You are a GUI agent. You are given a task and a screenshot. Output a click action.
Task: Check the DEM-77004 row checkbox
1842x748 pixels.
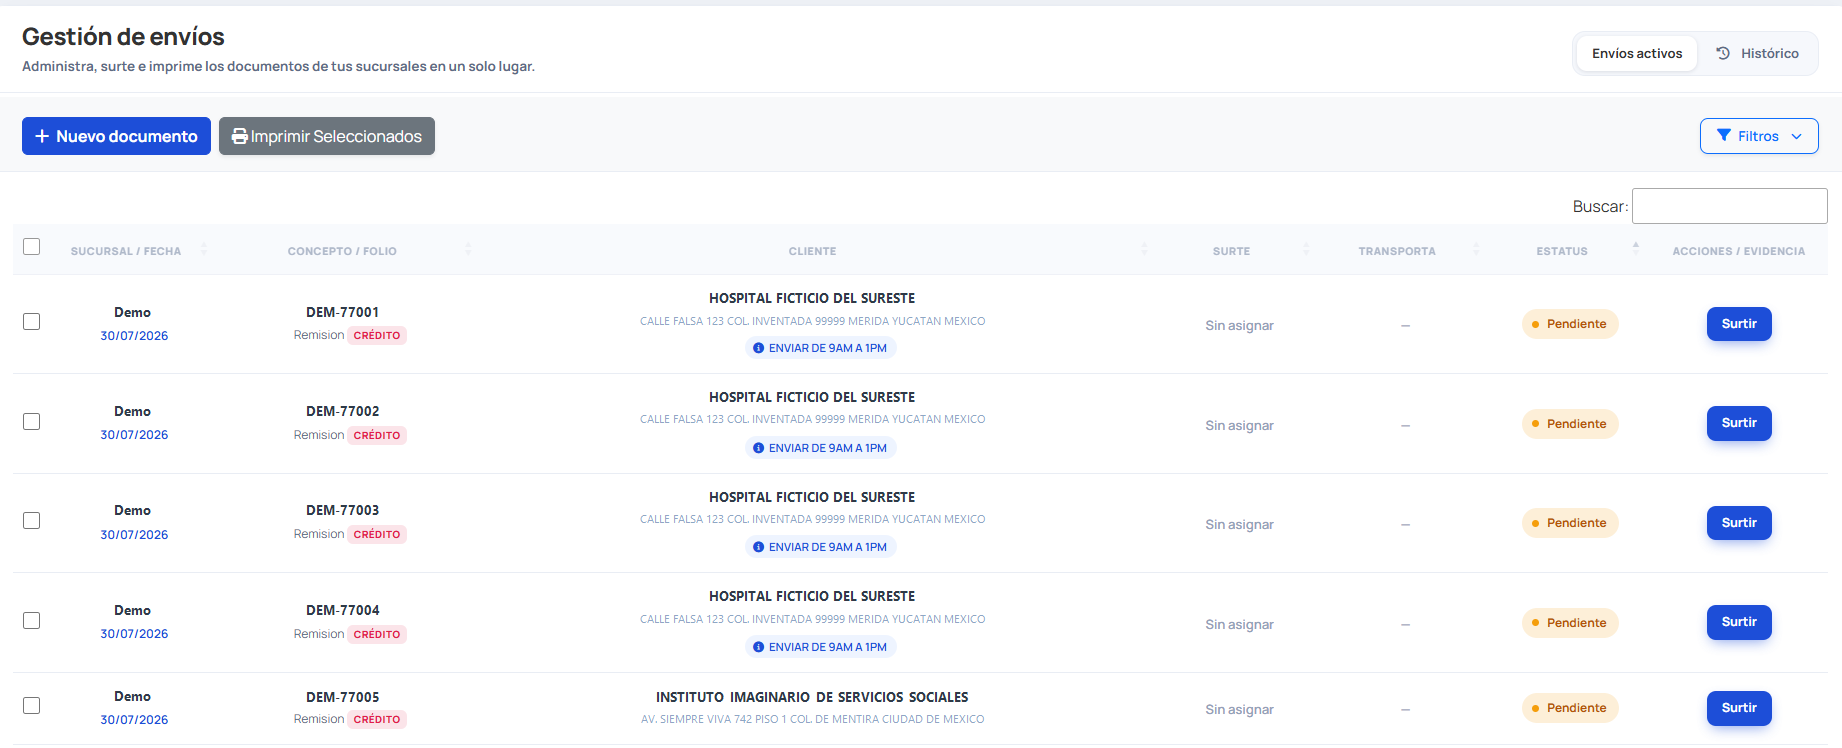click(32, 620)
